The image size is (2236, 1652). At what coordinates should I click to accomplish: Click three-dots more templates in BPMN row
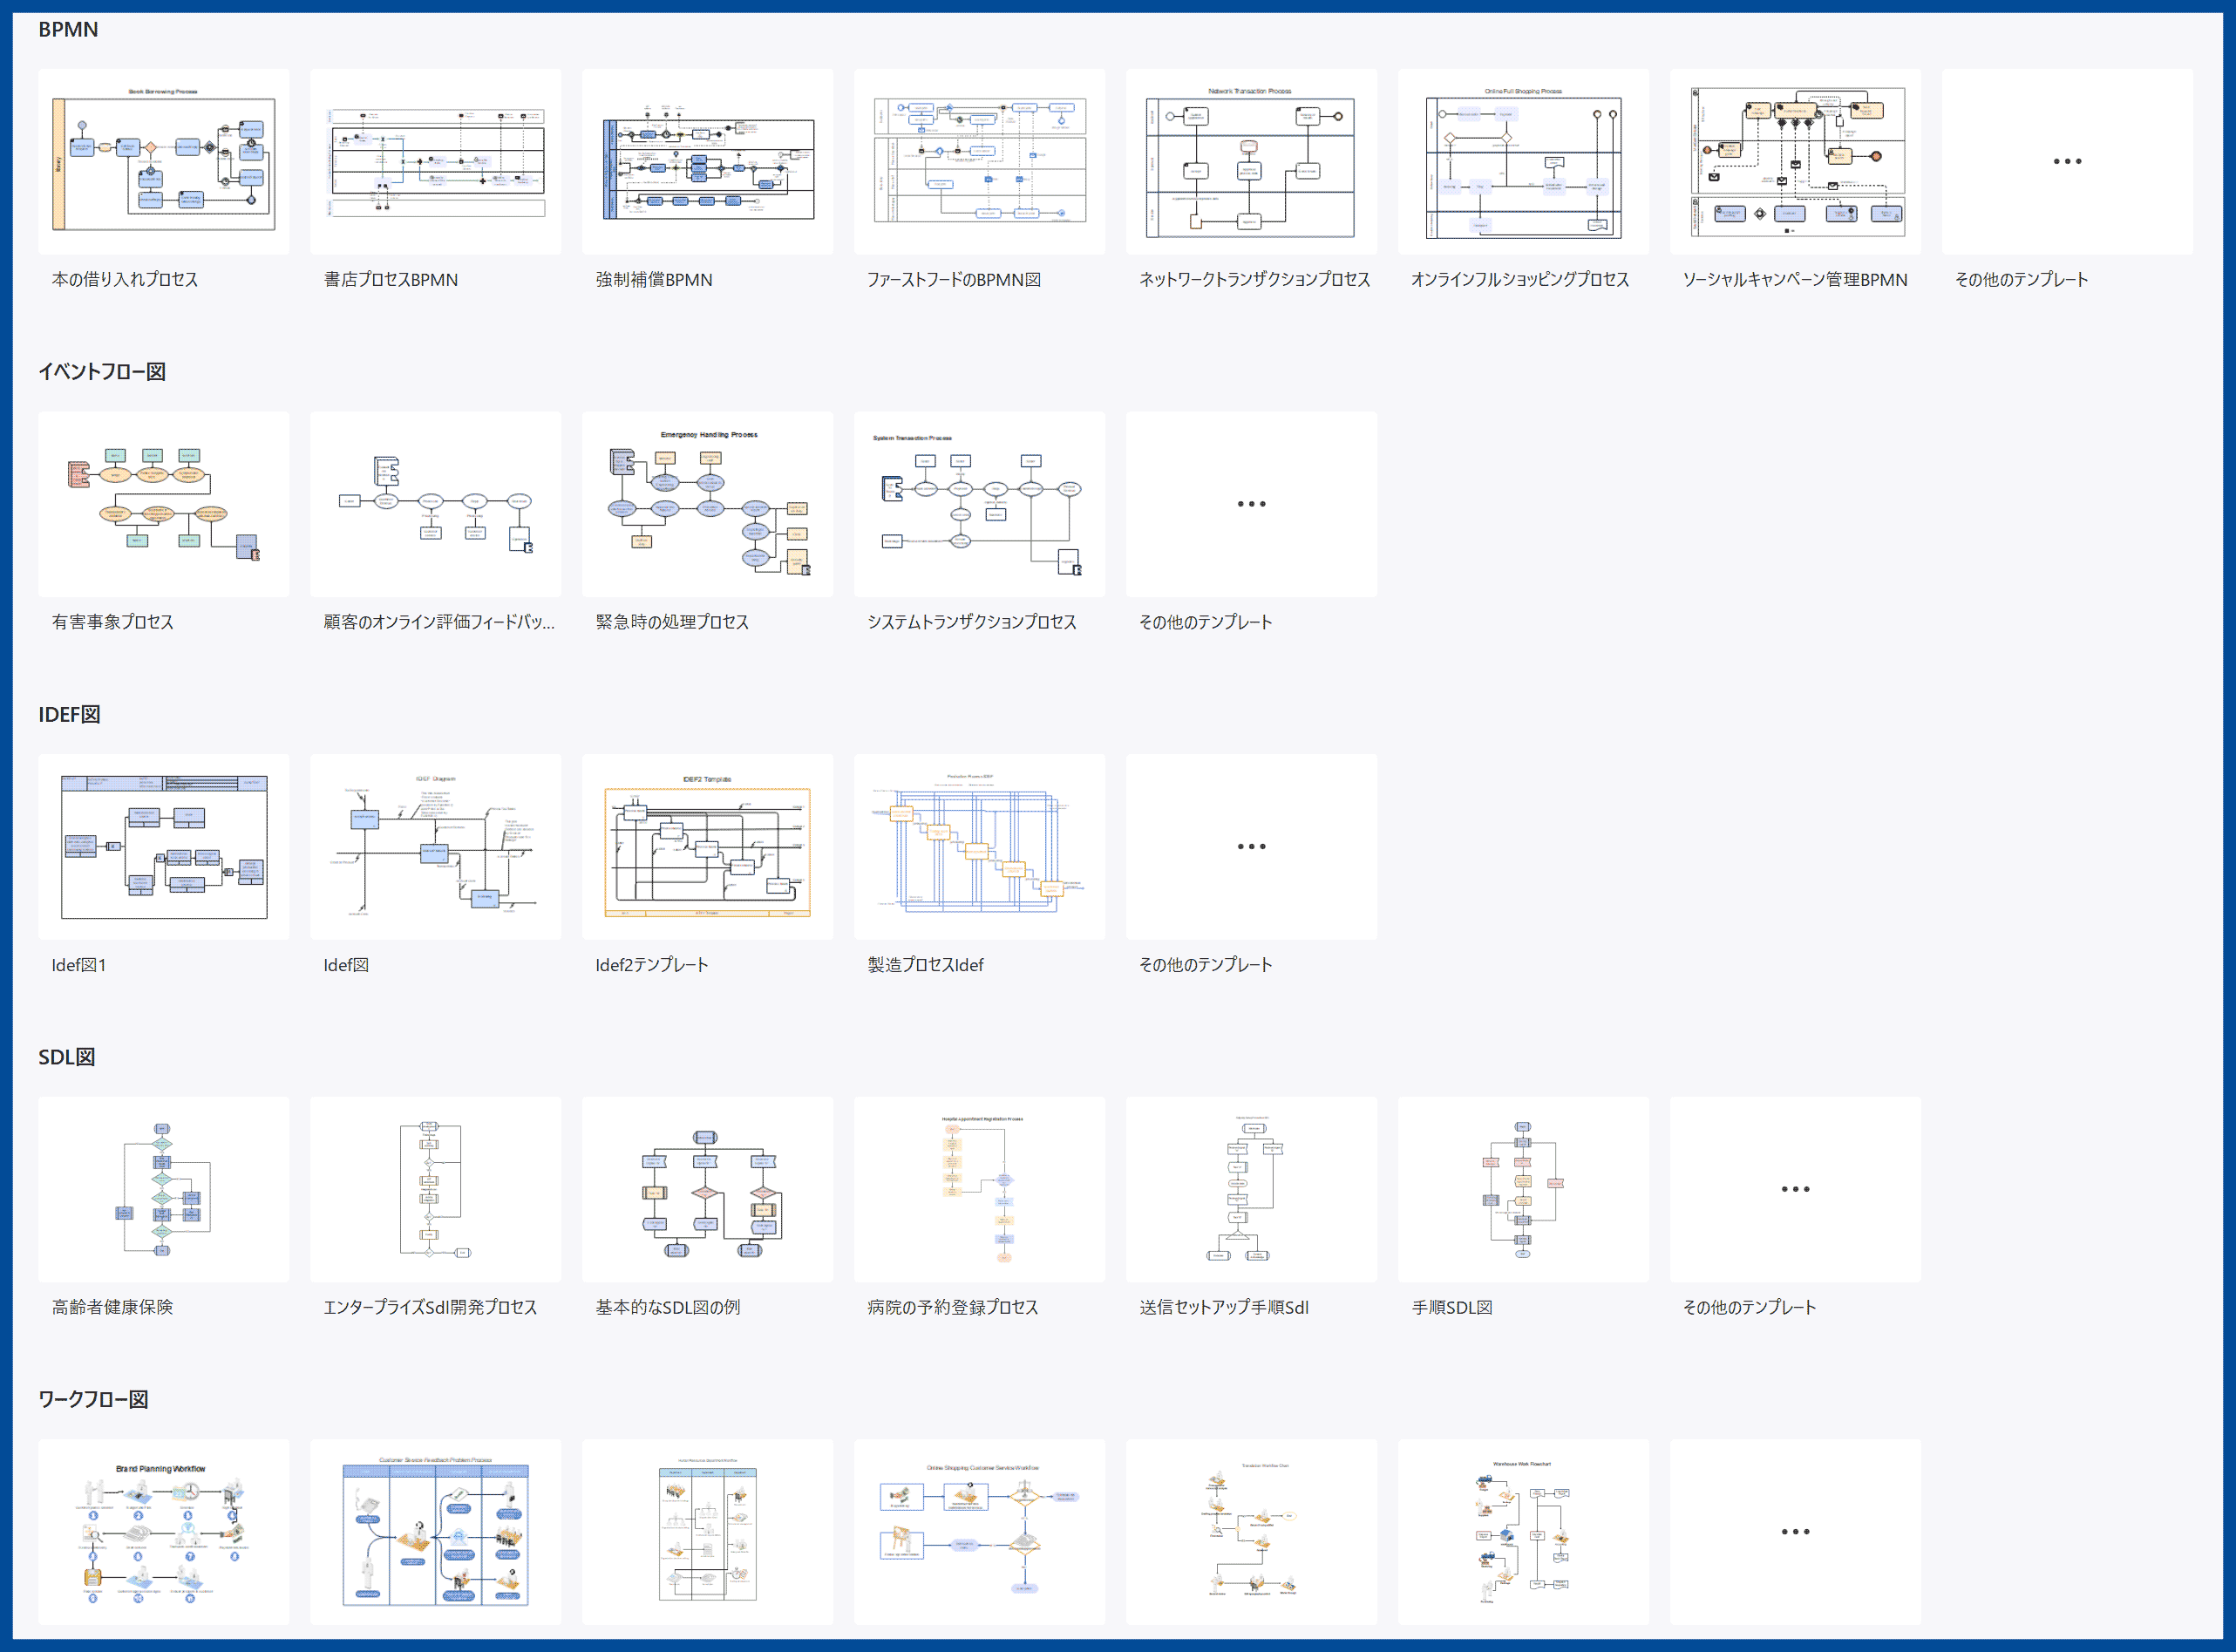click(2067, 161)
